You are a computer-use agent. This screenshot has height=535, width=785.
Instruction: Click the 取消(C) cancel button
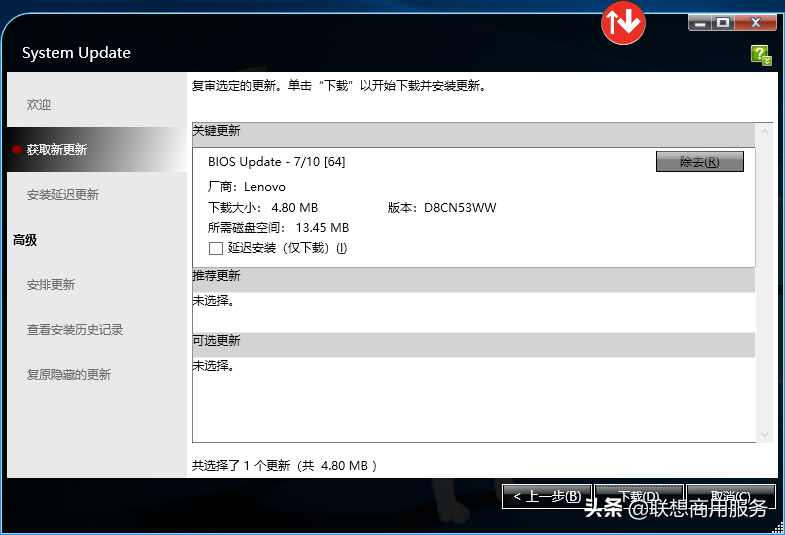coord(731,496)
